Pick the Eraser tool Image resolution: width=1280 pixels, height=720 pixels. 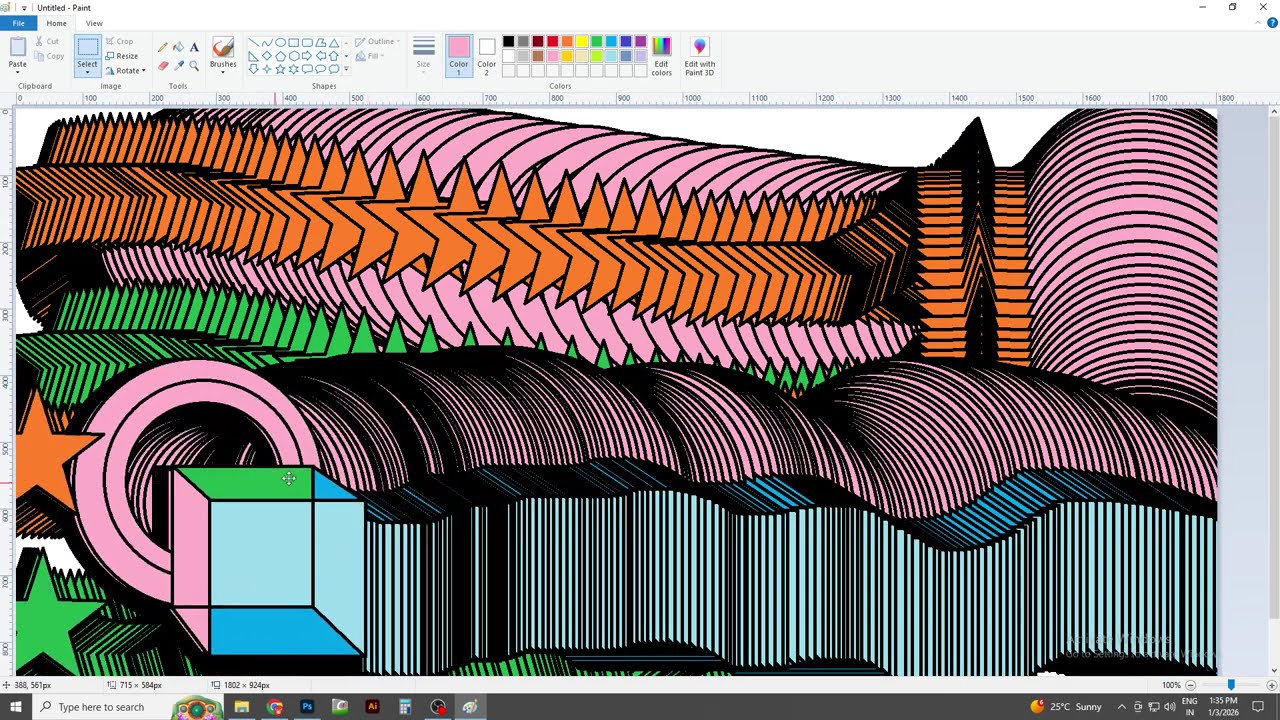coord(162,66)
